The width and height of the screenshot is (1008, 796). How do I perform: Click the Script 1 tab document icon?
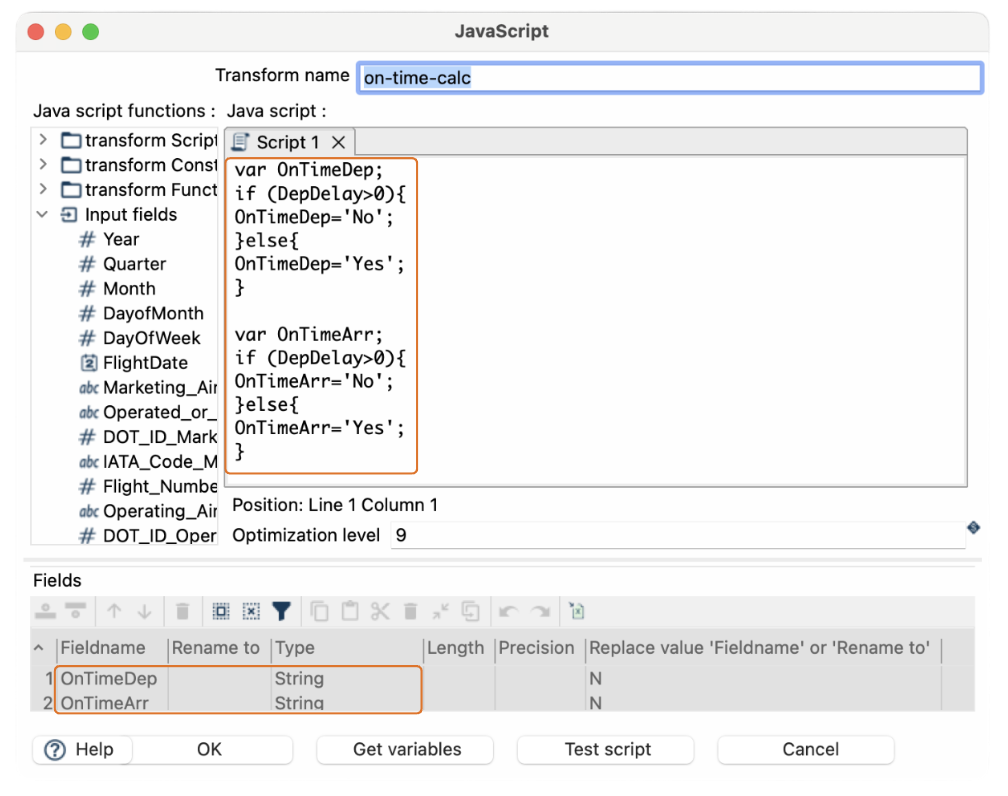pos(240,142)
